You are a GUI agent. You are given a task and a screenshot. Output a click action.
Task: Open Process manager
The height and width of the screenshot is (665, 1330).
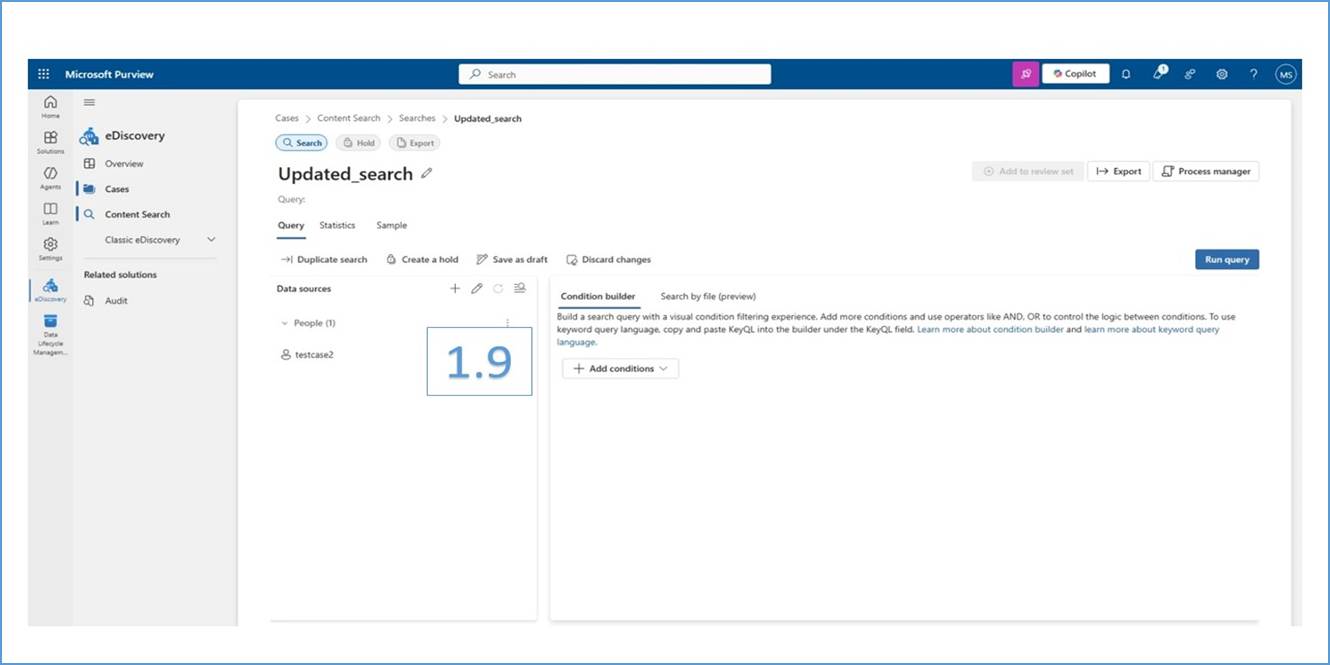click(1206, 171)
